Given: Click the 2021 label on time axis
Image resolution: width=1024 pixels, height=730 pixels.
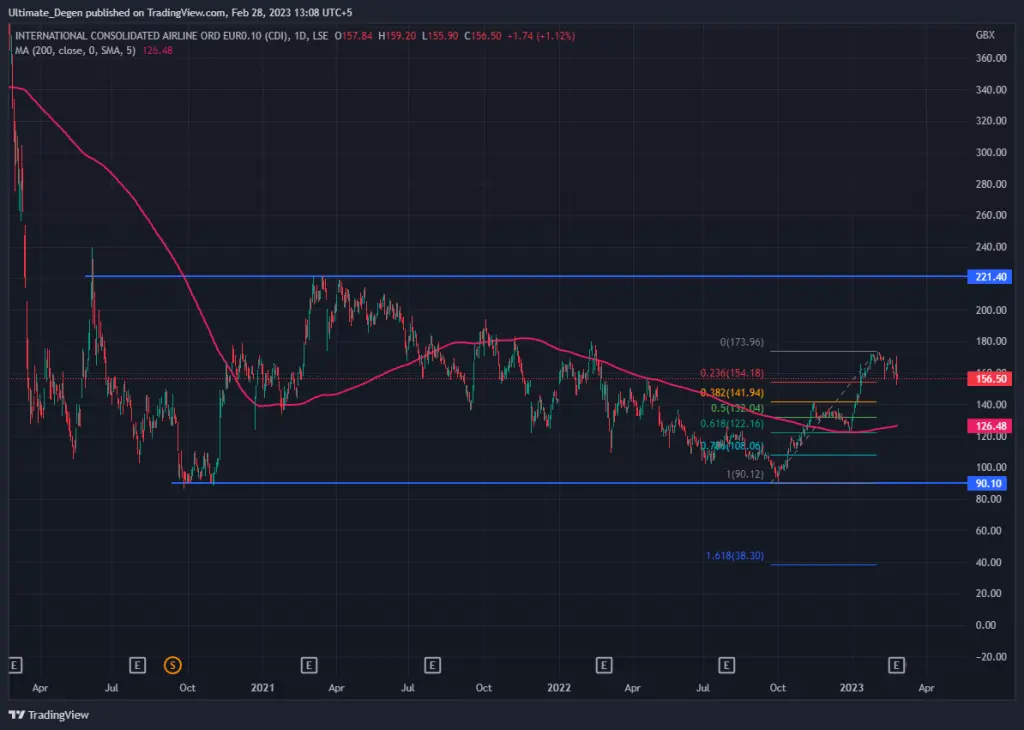Looking at the screenshot, I should tap(263, 688).
